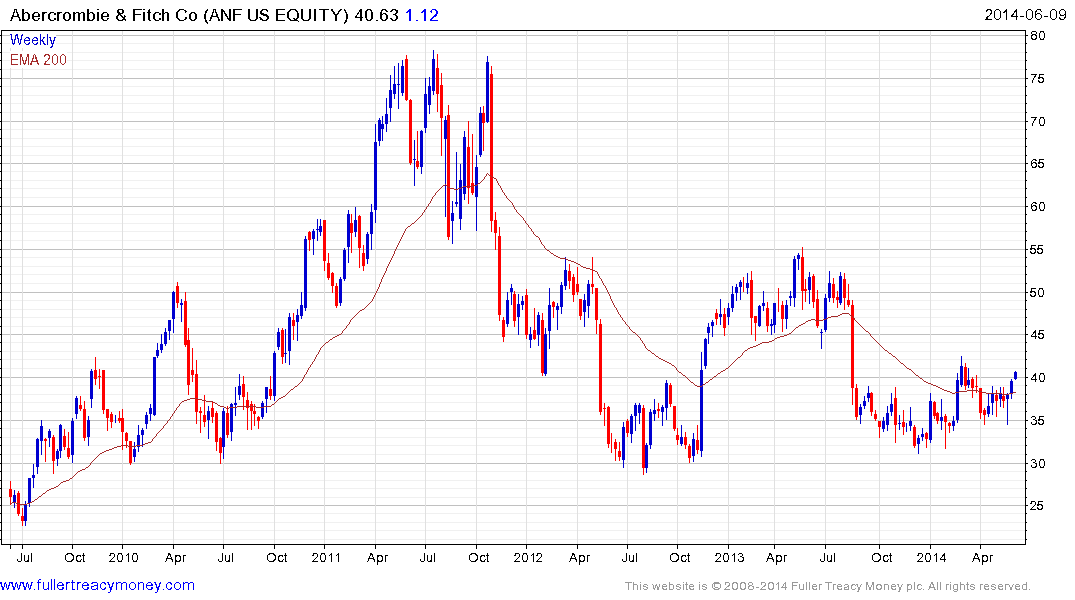Screen dimensions: 1075x600
Task: Click the chart date 2014-06-09
Action: click(1026, 15)
